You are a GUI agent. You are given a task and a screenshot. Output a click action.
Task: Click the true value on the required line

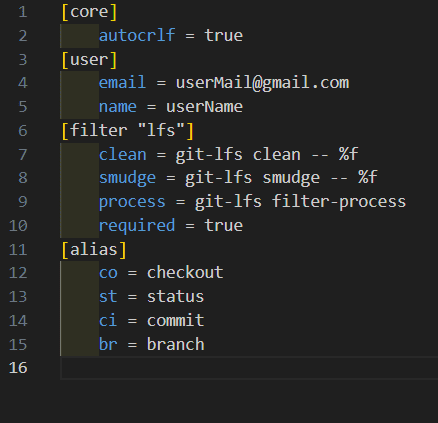tap(224, 226)
